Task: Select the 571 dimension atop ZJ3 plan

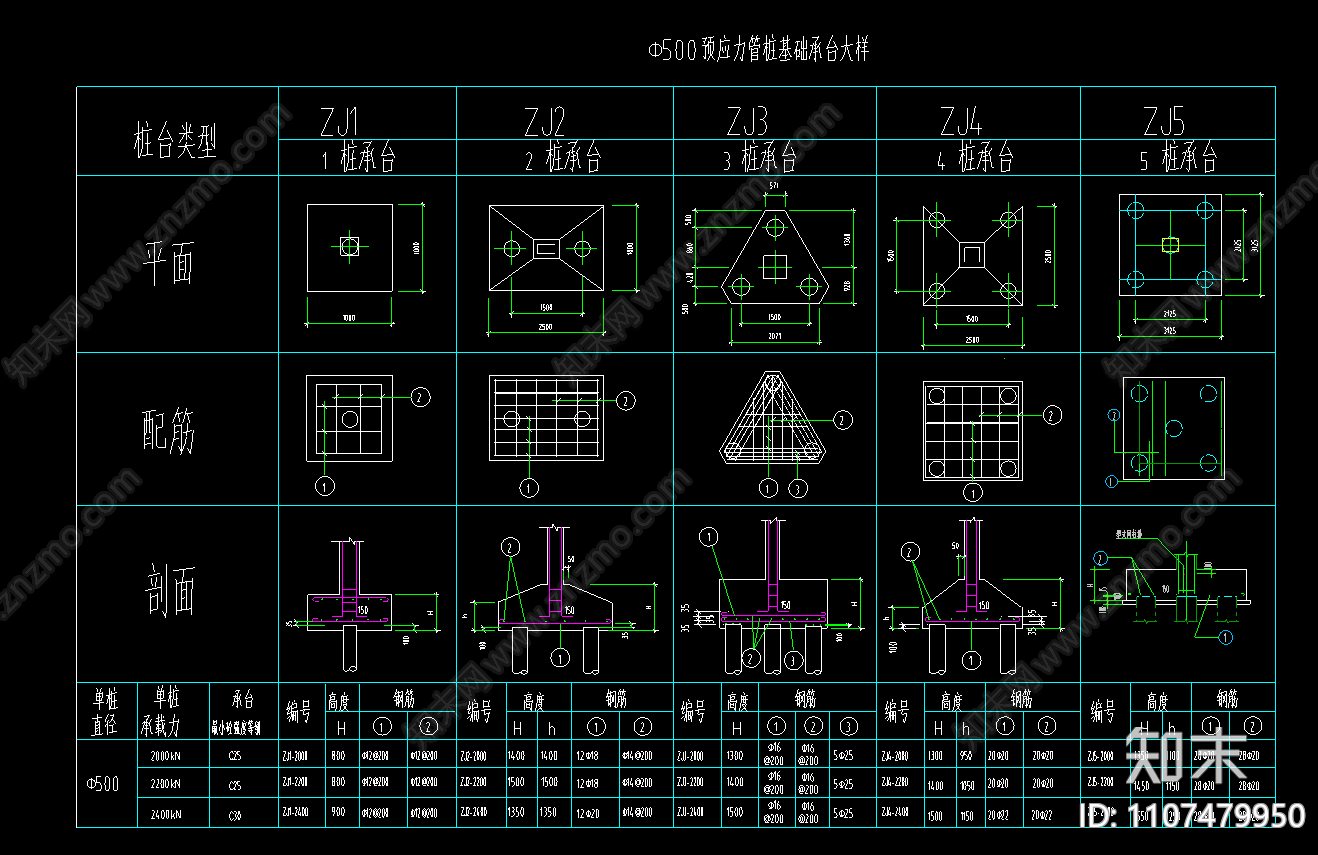Action: pos(773,188)
